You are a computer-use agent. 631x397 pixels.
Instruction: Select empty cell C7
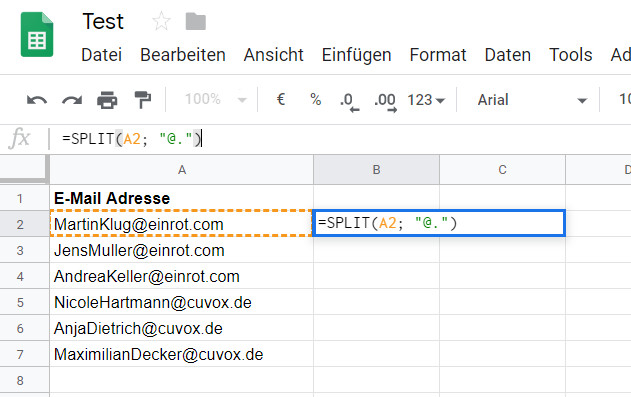[x=502, y=354]
